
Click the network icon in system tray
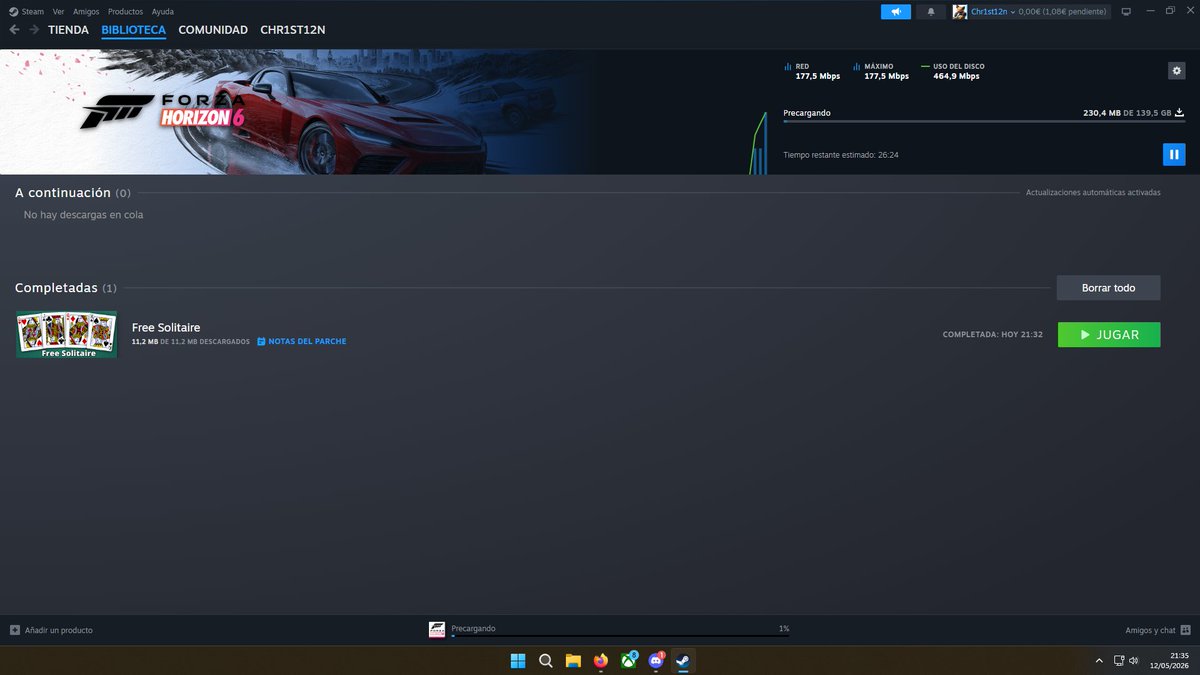click(x=1119, y=661)
